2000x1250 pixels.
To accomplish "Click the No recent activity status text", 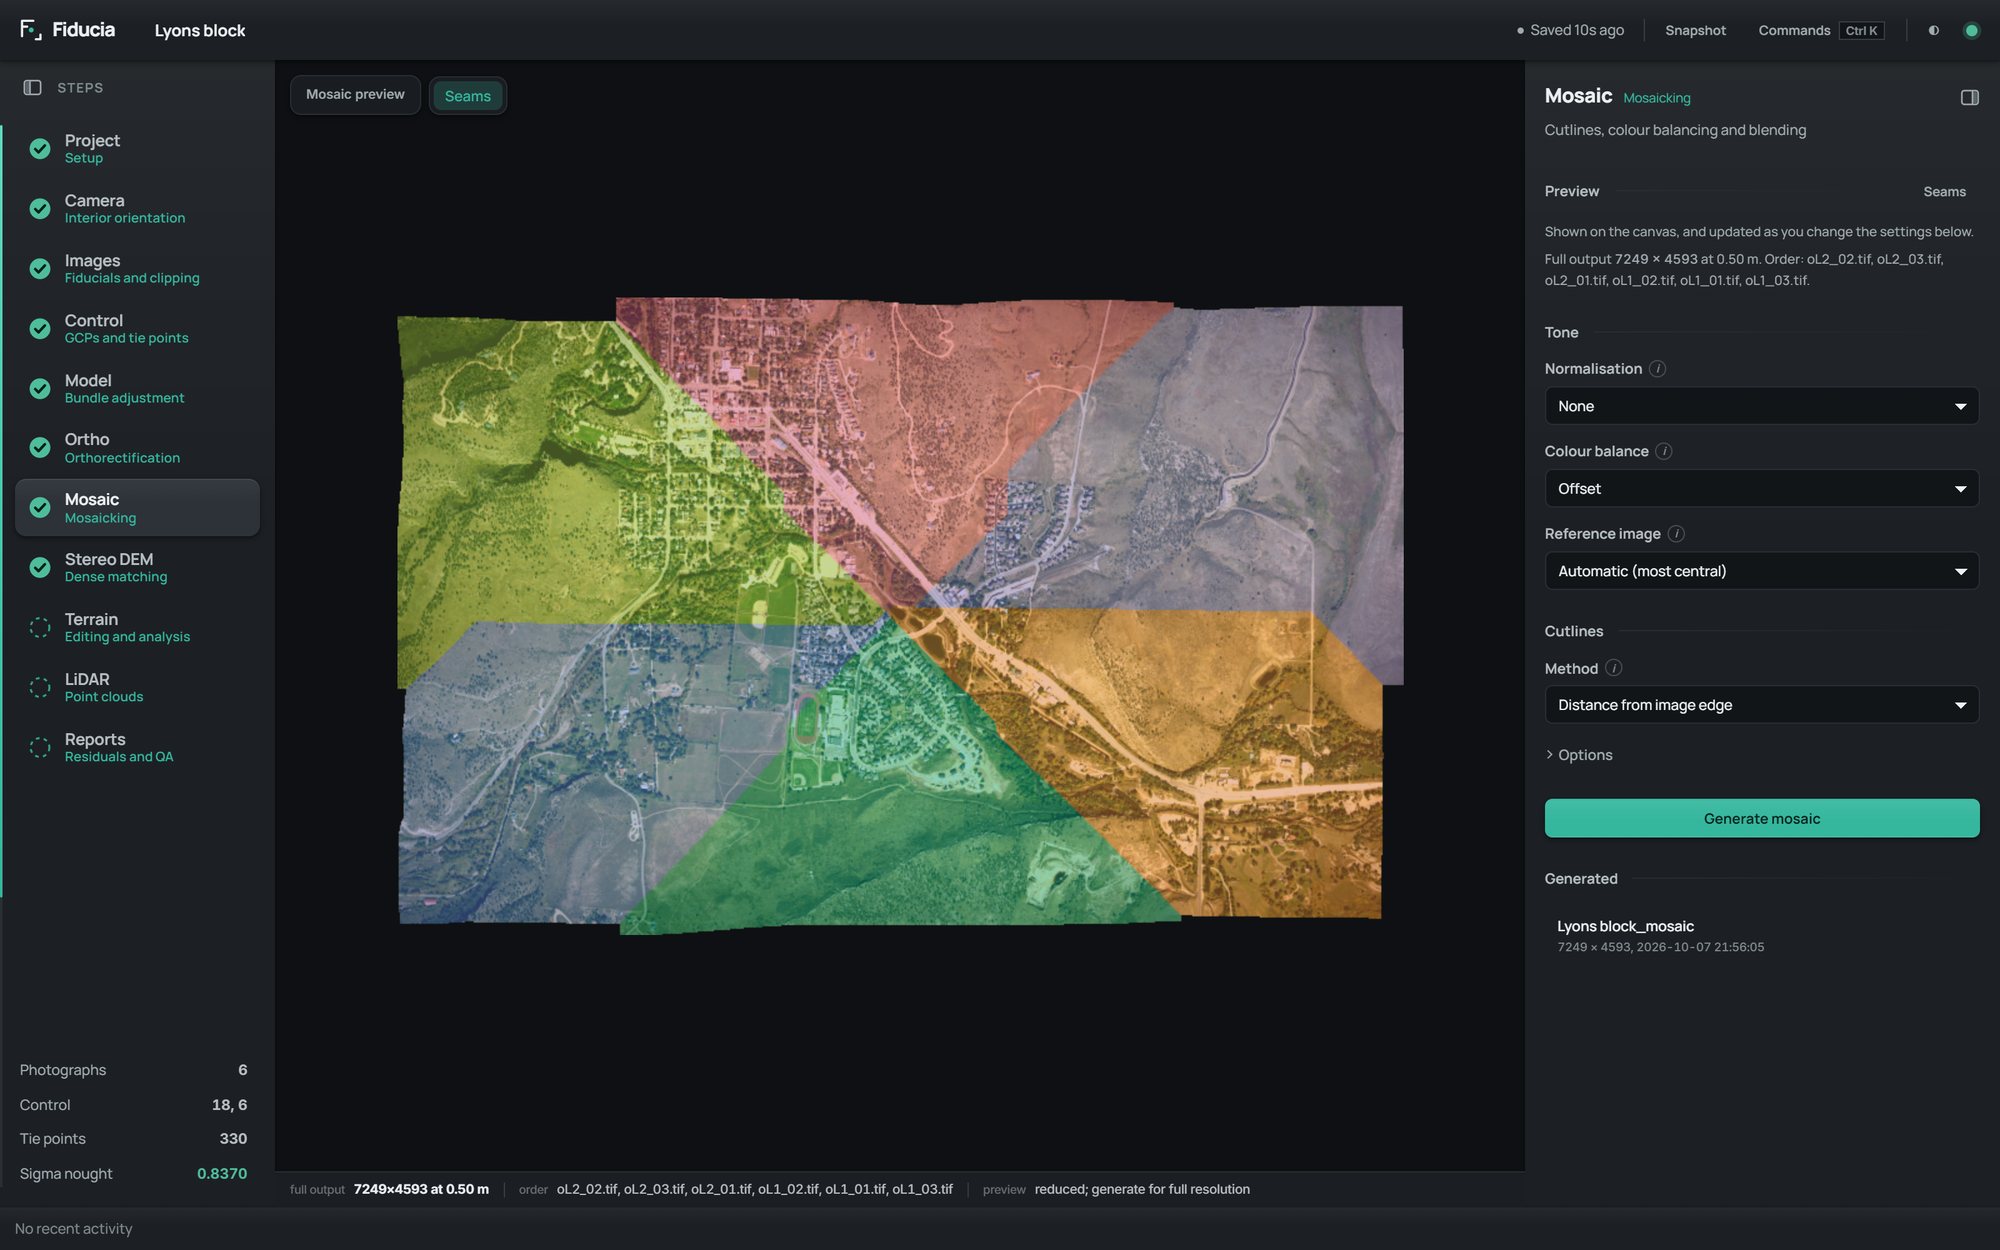I will [74, 1229].
